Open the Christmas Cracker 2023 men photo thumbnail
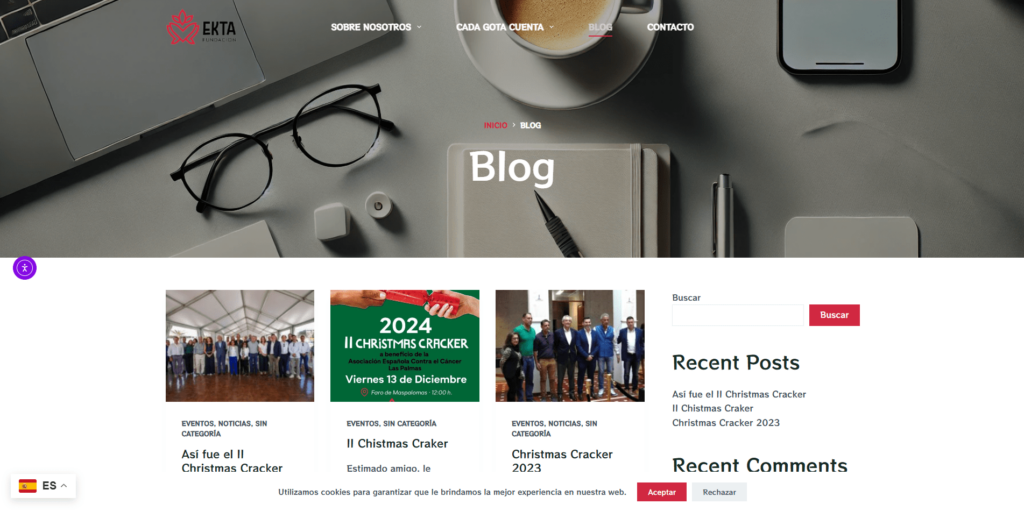 tap(570, 346)
